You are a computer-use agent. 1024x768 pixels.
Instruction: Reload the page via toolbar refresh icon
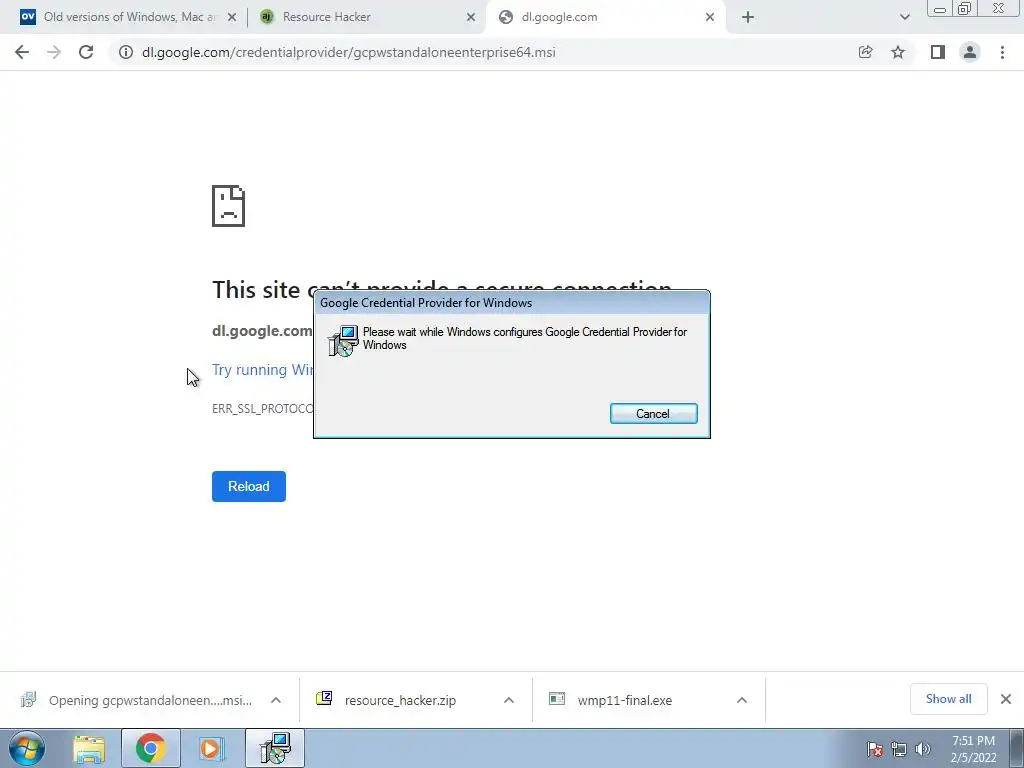click(86, 52)
